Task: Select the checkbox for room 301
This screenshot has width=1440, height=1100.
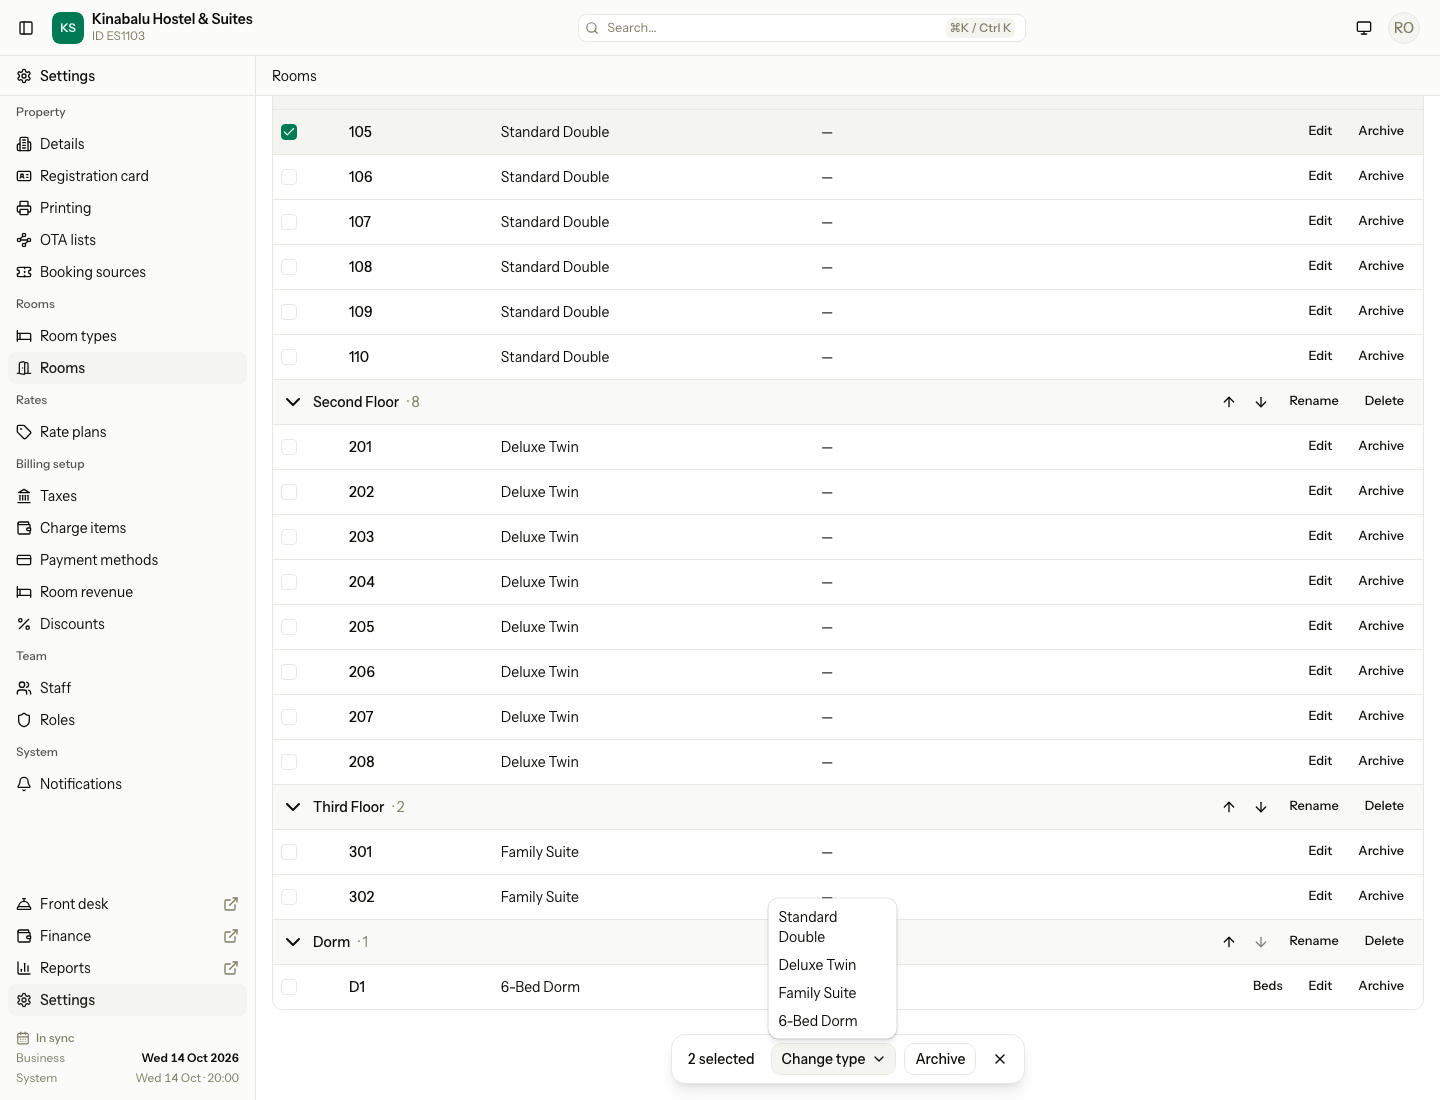Action: (x=289, y=852)
